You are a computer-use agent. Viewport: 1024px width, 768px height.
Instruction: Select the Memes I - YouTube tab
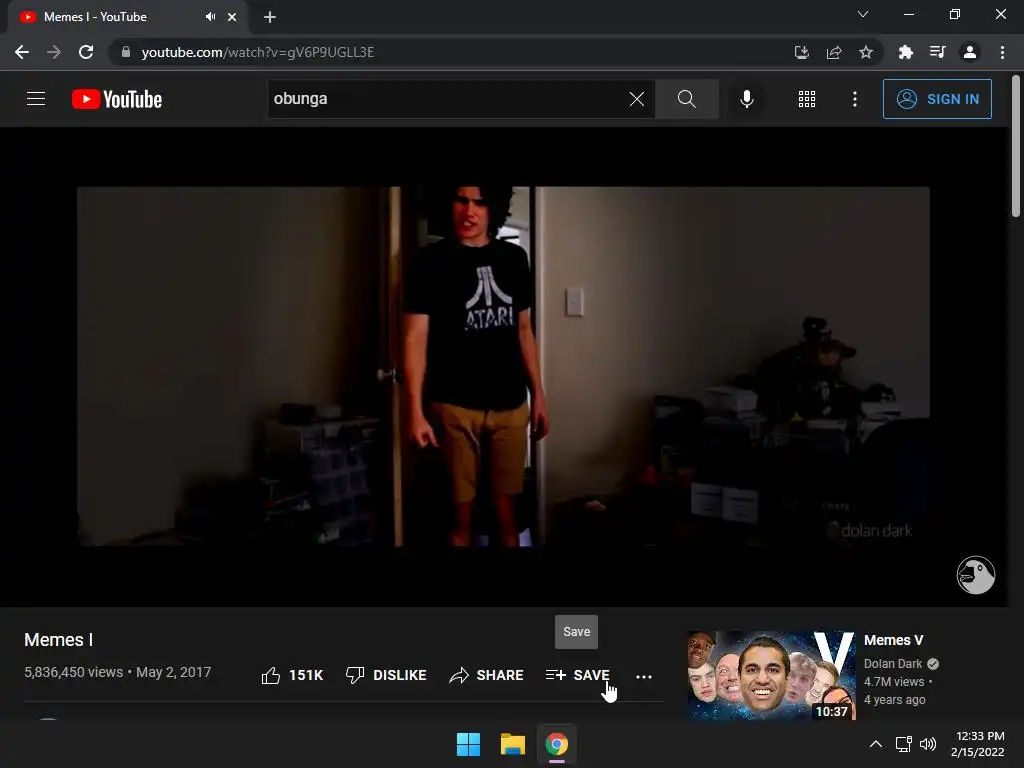95,17
